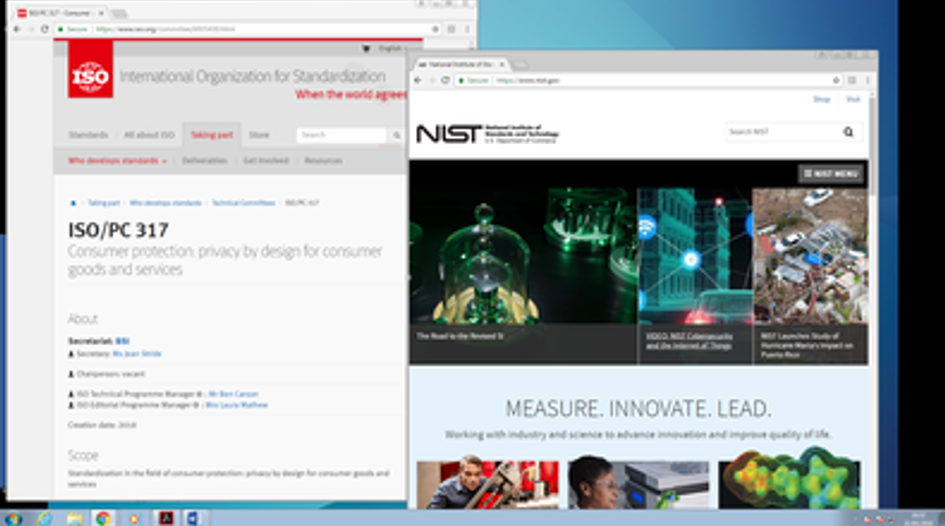Open File Explorer from the taskbar
The image size is (945, 526).
(75, 518)
